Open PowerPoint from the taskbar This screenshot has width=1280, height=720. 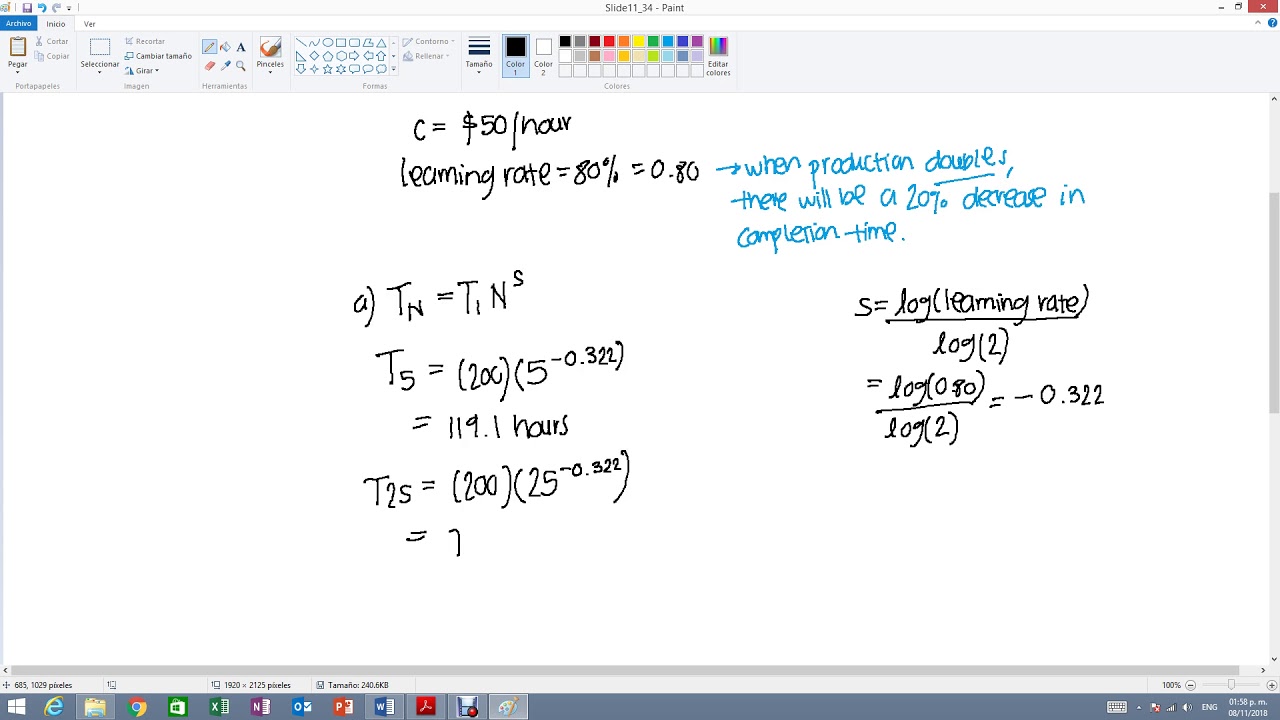pos(343,707)
